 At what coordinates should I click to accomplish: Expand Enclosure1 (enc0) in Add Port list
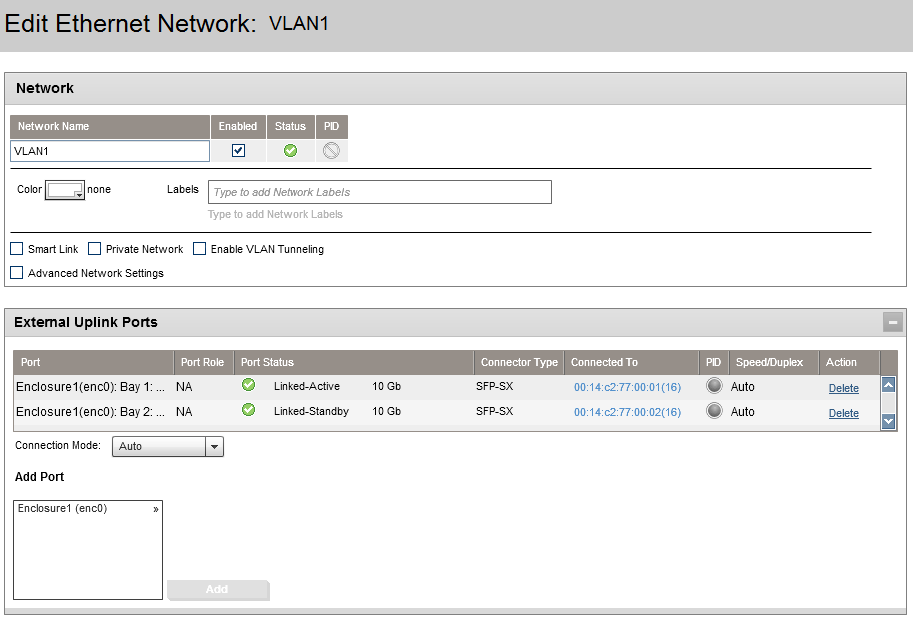(x=155, y=509)
